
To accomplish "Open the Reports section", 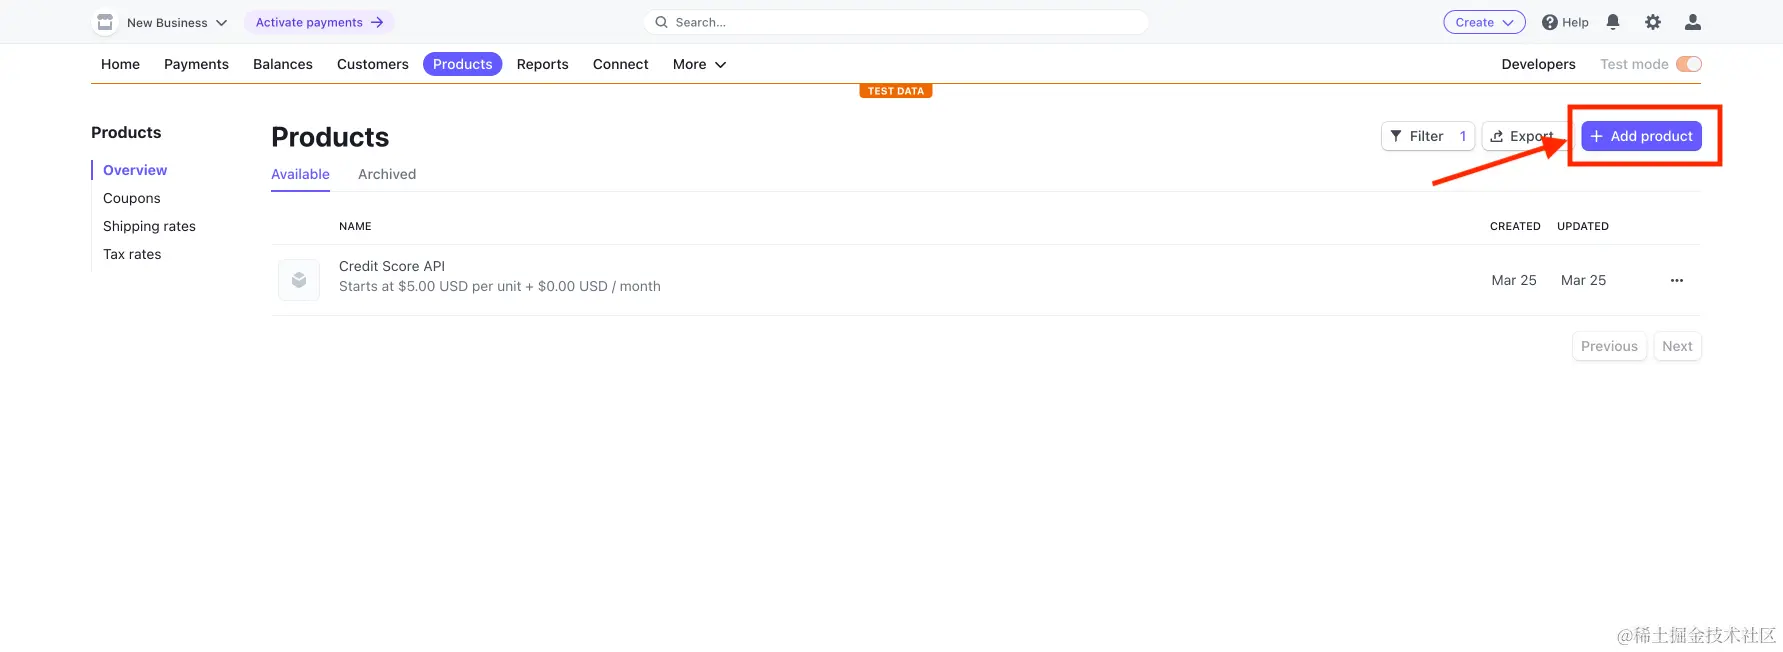I will 543,64.
